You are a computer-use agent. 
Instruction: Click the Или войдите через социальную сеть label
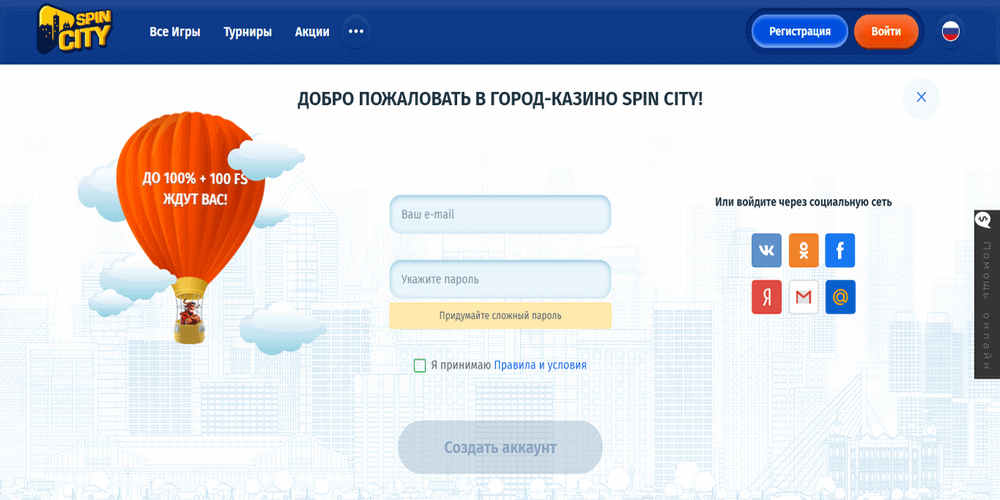[x=803, y=202]
